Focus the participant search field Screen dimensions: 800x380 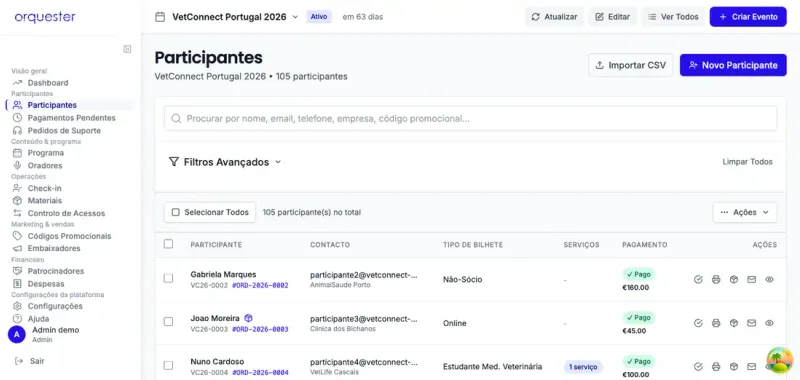point(470,118)
